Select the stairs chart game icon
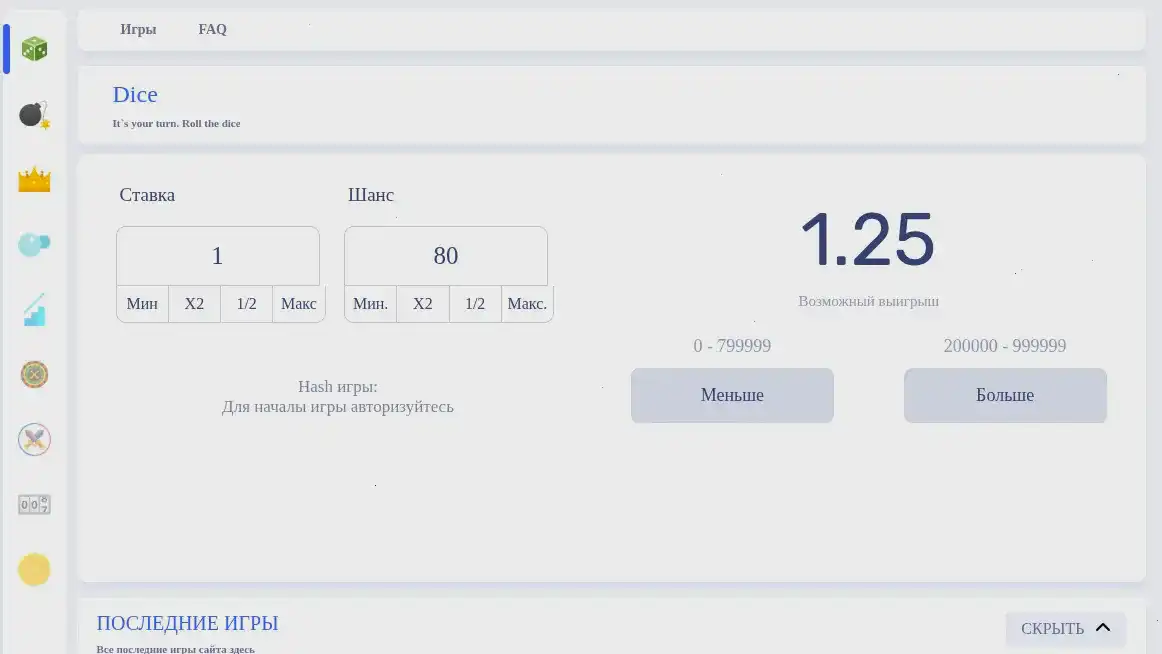The width and height of the screenshot is (1162, 654). (34, 309)
